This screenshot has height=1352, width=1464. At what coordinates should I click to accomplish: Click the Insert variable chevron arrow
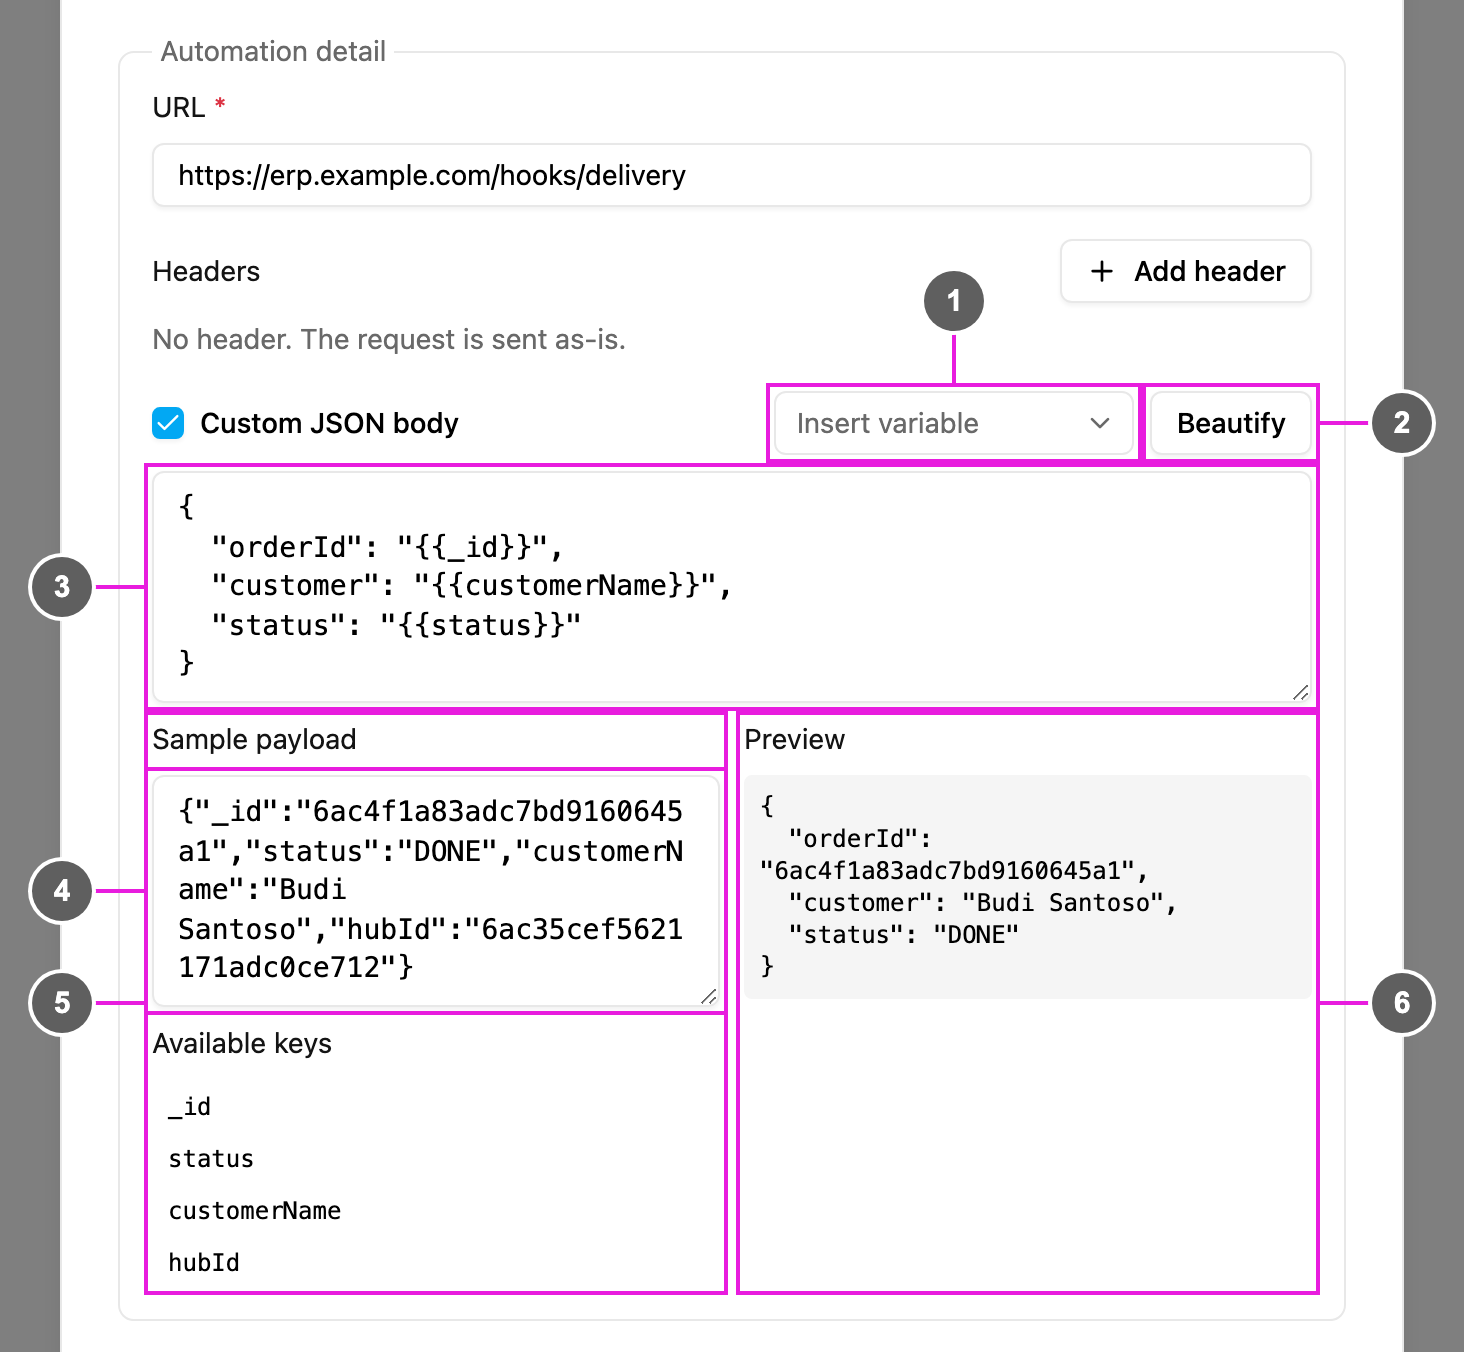[1100, 423]
